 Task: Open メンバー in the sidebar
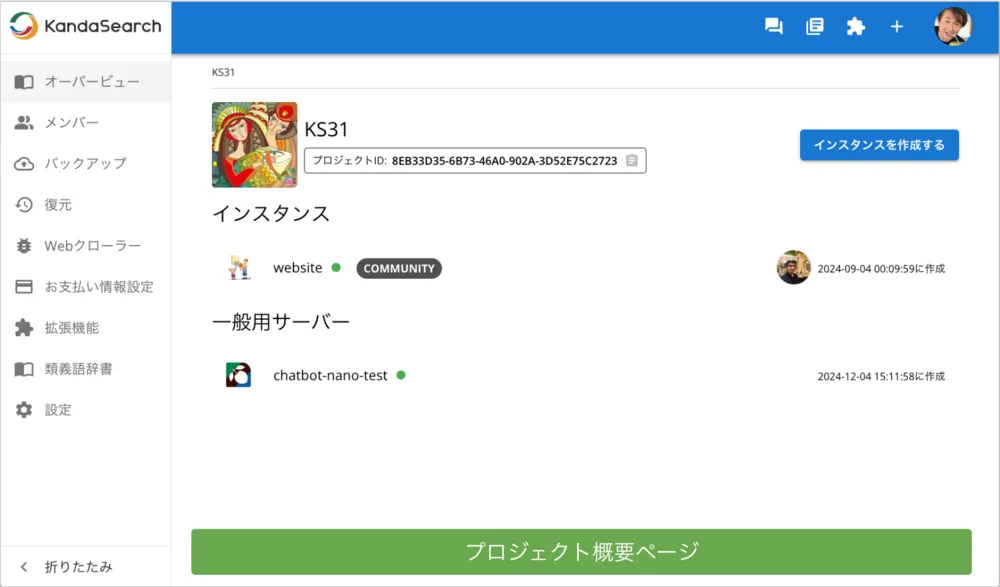[x=85, y=123]
